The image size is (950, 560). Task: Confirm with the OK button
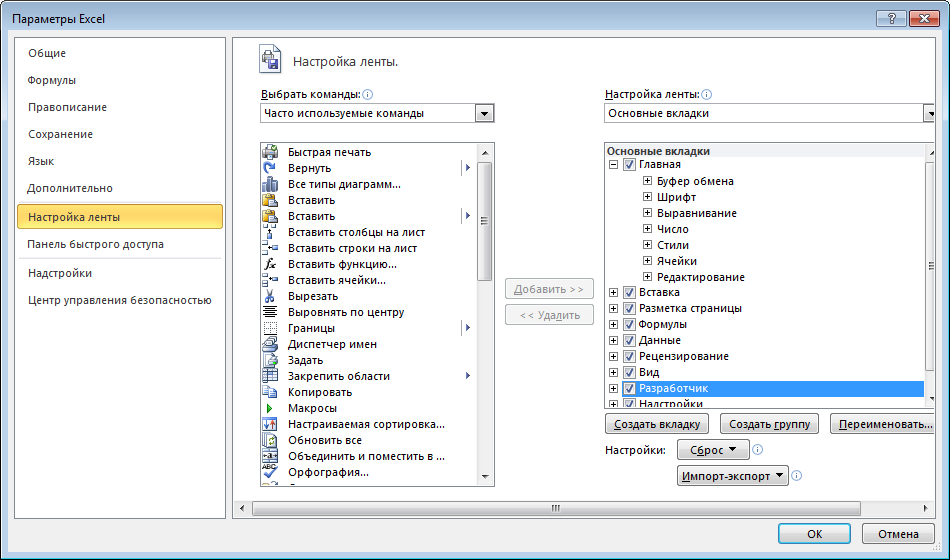coord(814,534)
